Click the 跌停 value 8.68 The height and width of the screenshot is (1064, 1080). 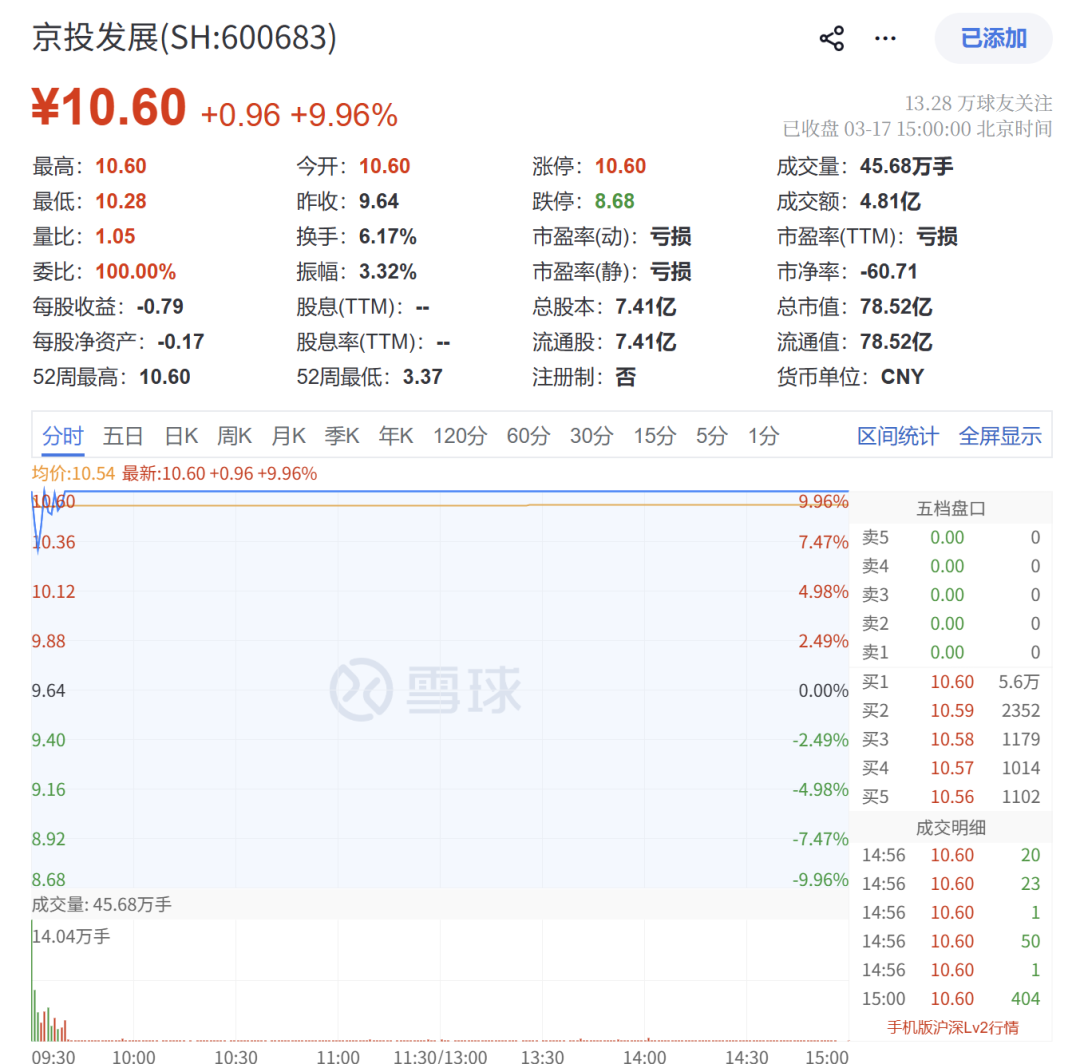click(614, 201)
